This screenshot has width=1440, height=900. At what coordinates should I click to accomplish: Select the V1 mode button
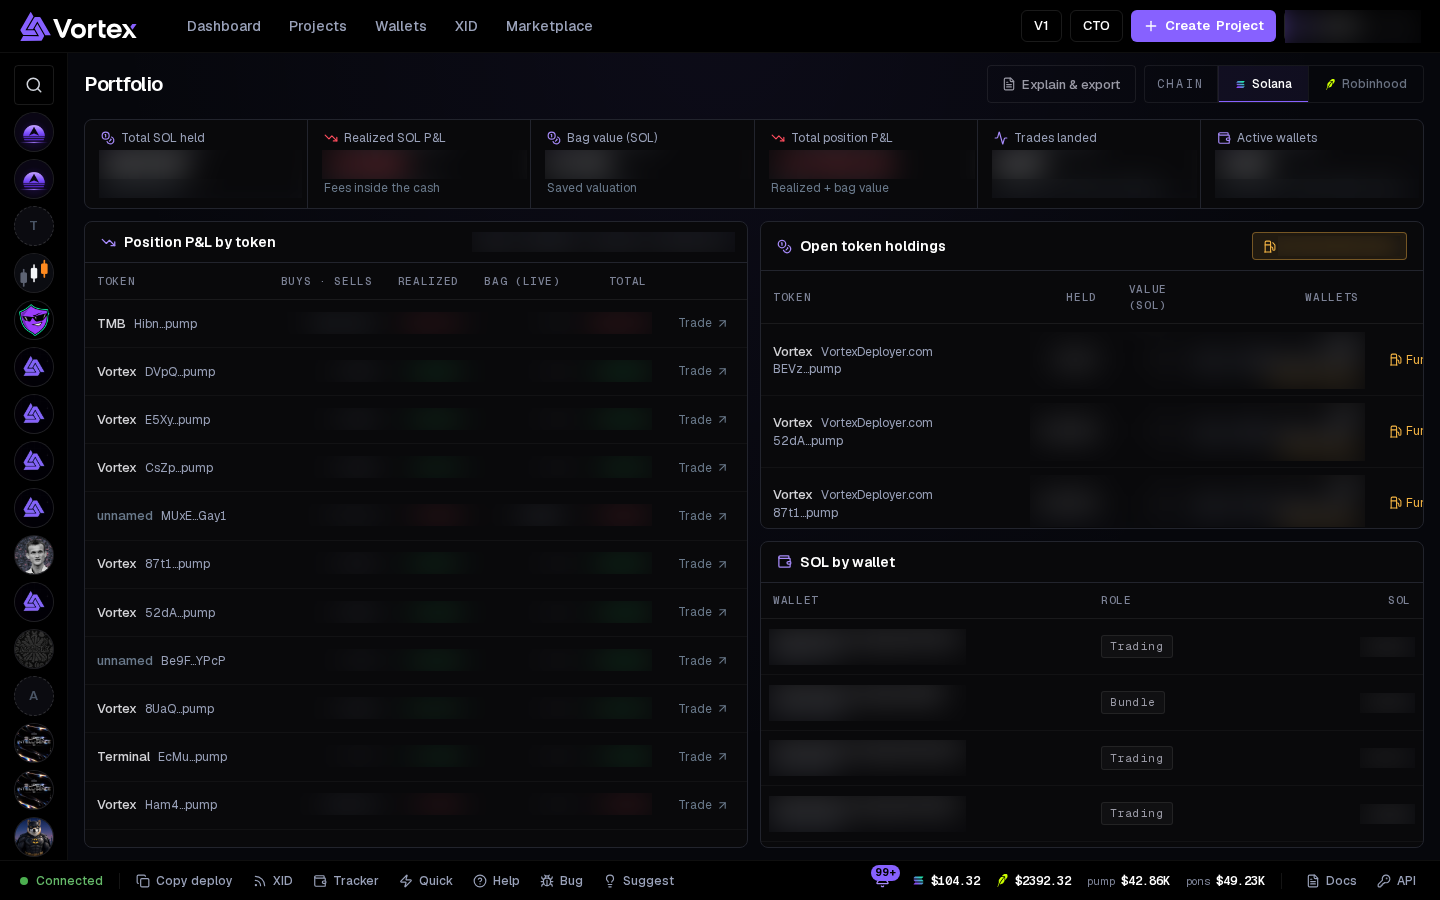pos(1041,26)
